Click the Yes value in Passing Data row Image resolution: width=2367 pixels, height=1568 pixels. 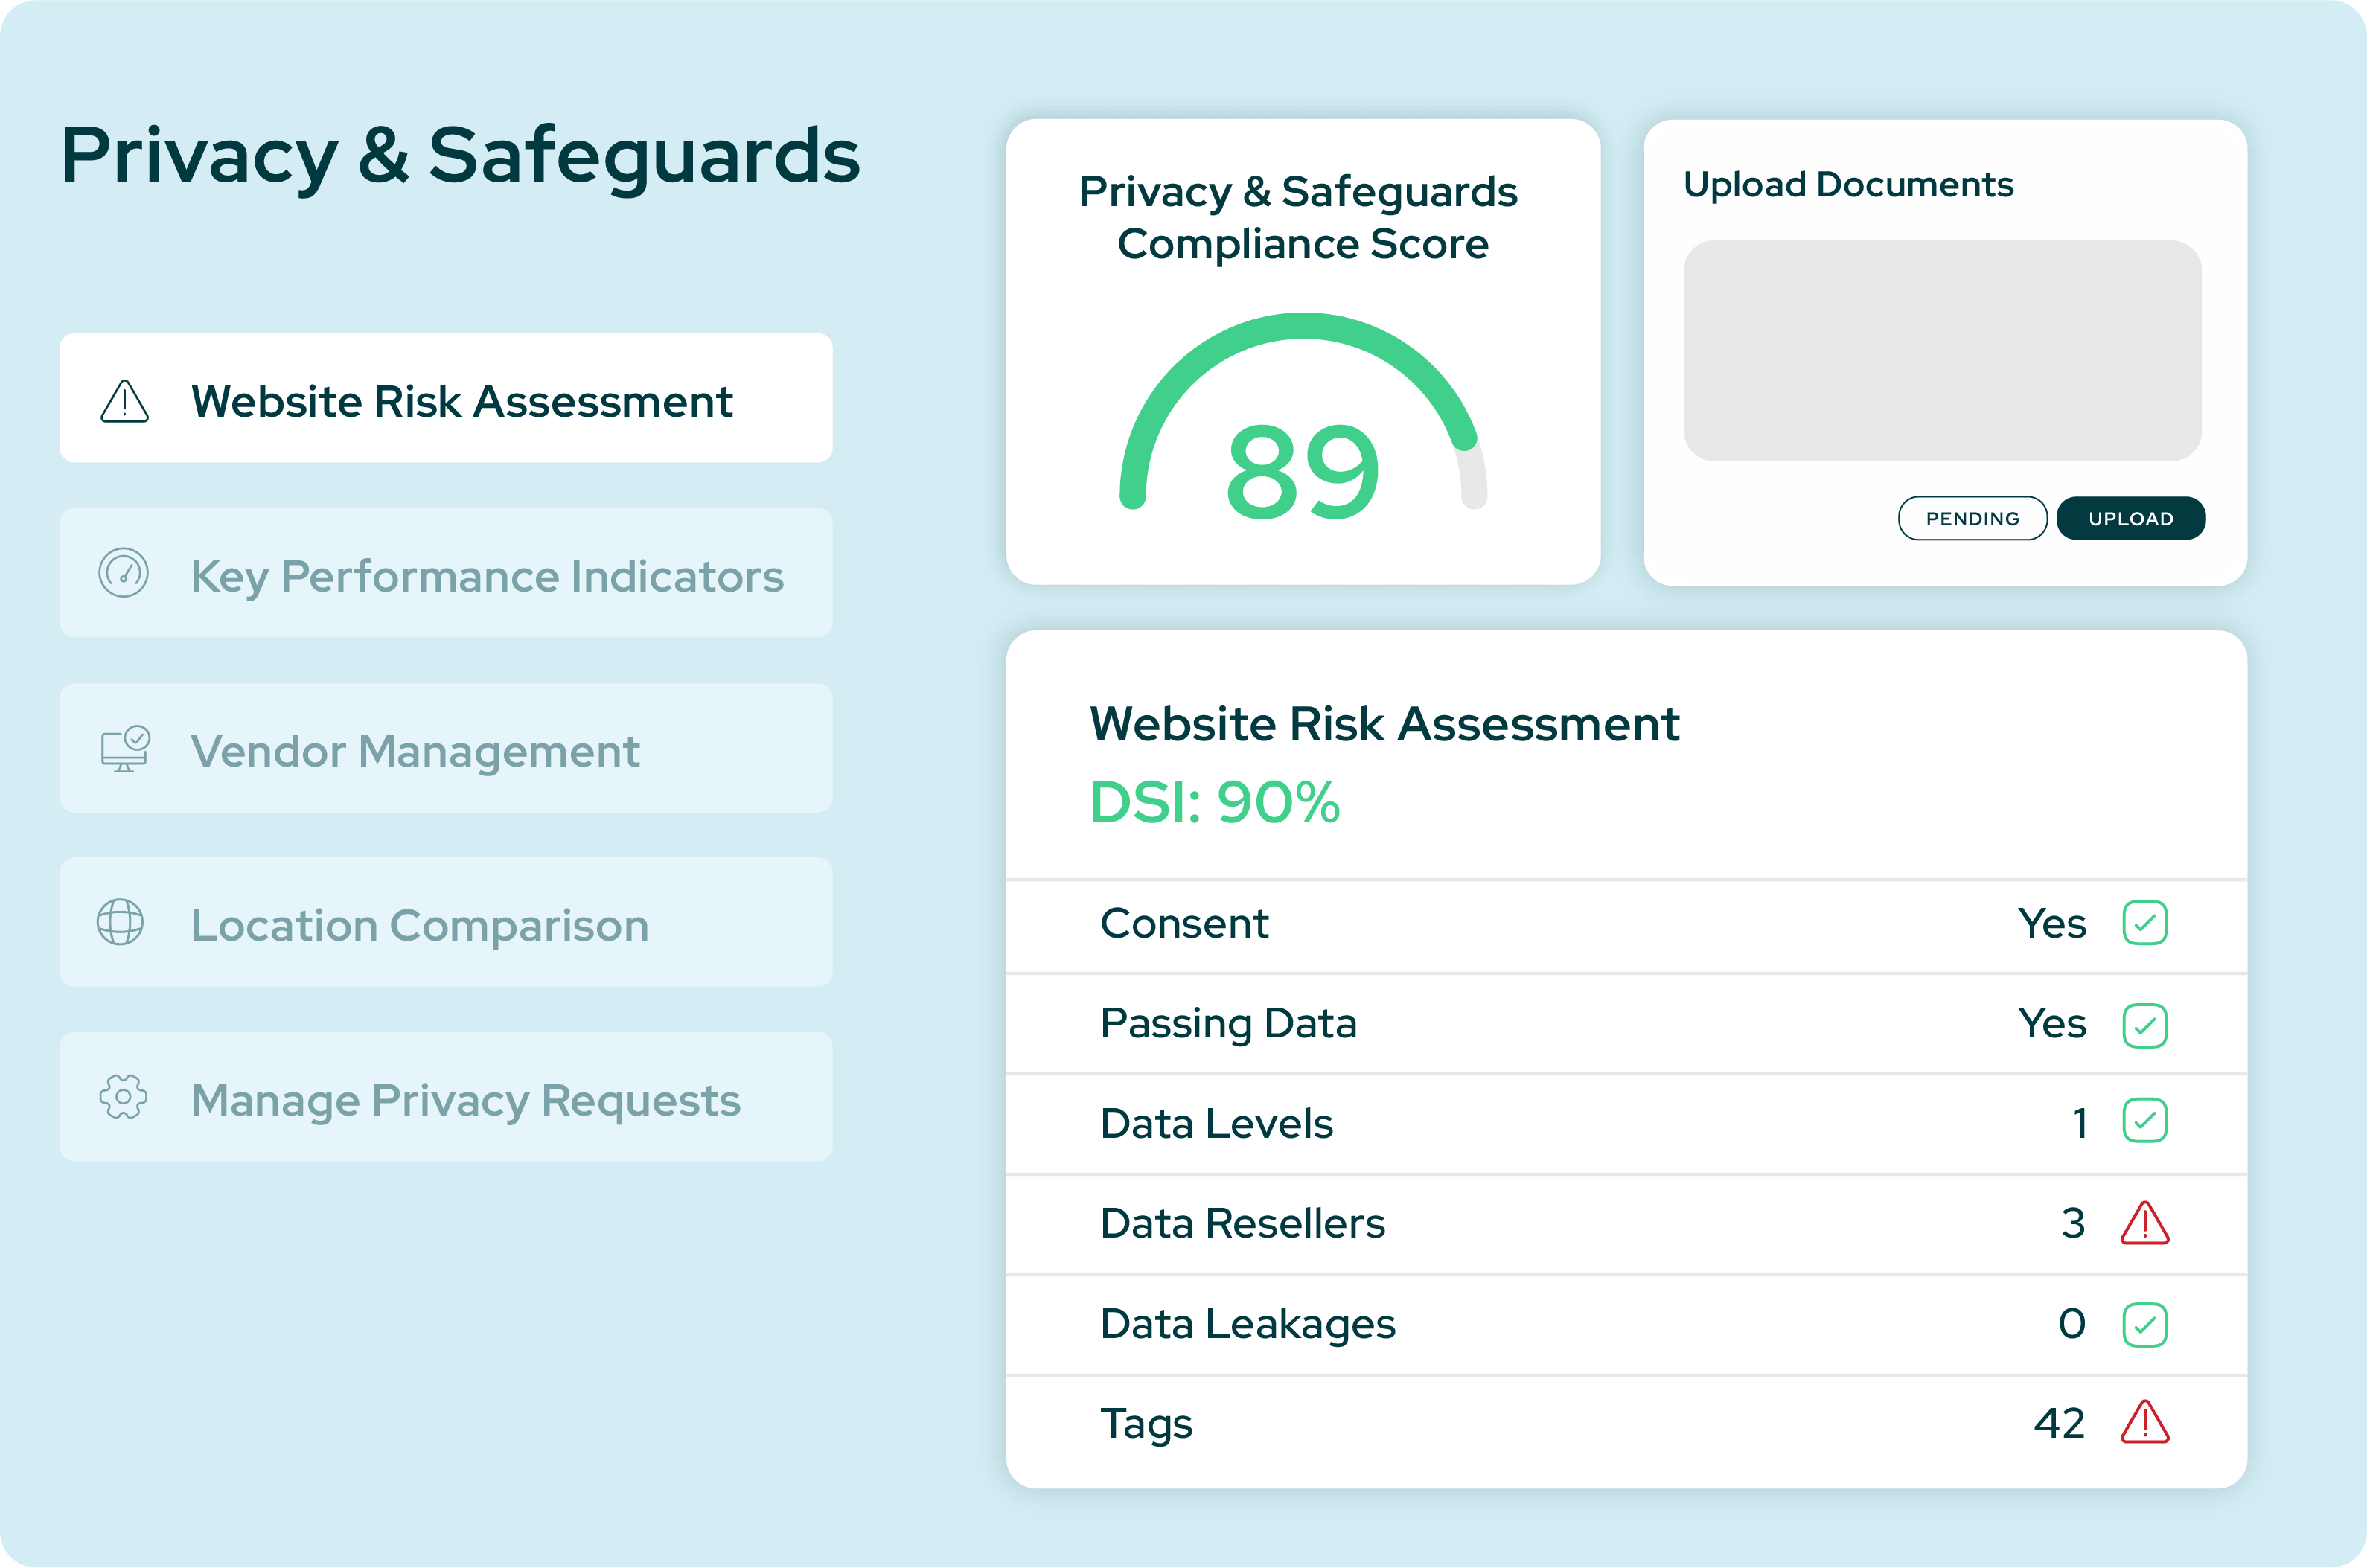[2052, 1023]
